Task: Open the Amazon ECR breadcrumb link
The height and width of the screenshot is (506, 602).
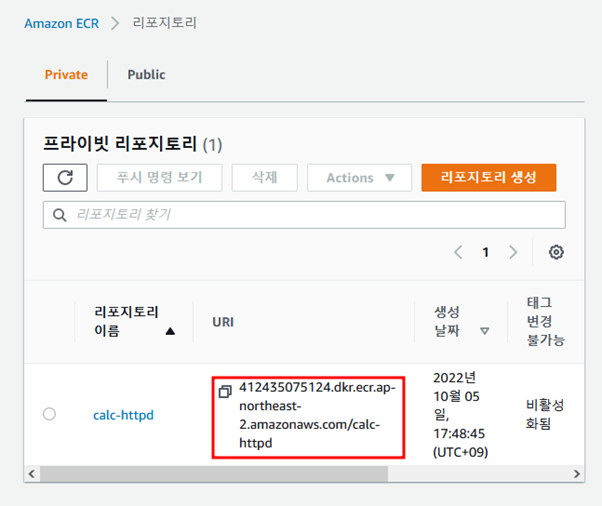Action: click(61, 23)
